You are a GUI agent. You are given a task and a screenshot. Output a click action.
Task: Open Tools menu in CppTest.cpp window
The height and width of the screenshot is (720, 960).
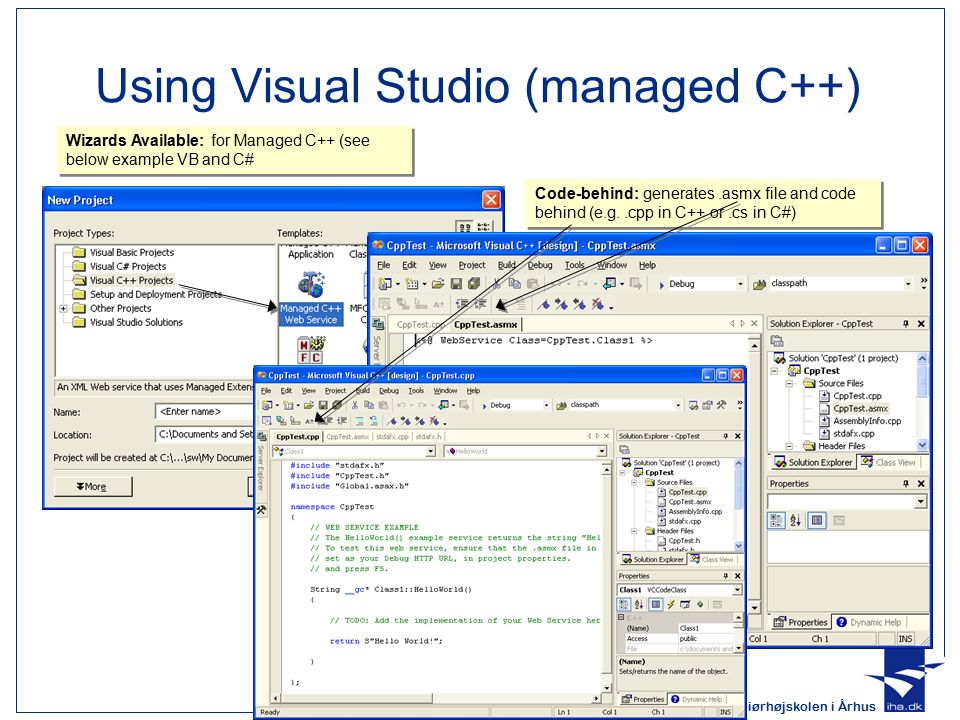(x=416, y=391)
